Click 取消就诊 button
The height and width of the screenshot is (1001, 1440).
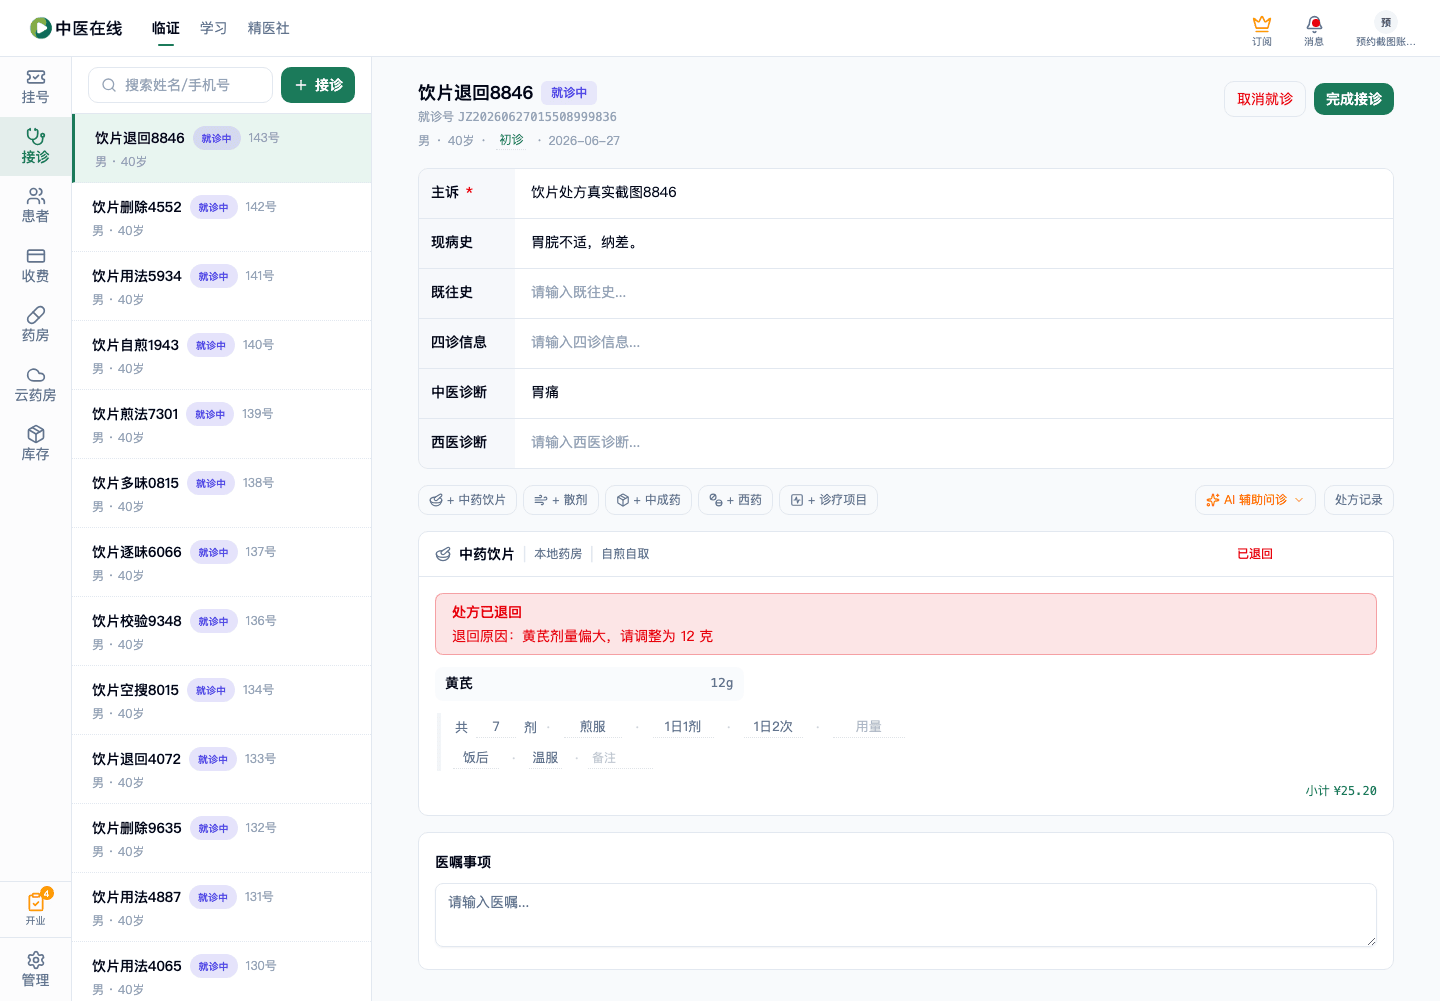tap(1265, 99)
